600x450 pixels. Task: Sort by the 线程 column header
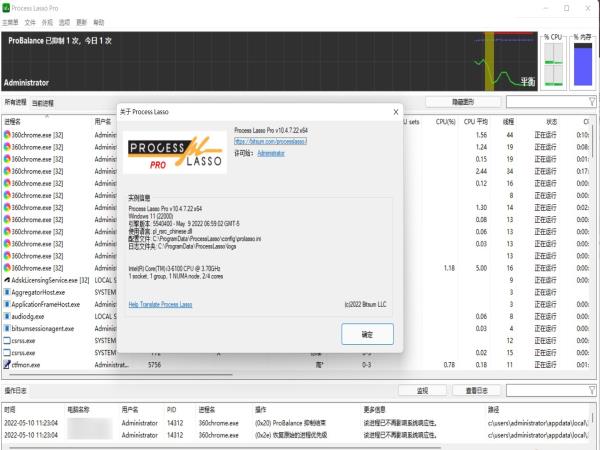point(508,122)
